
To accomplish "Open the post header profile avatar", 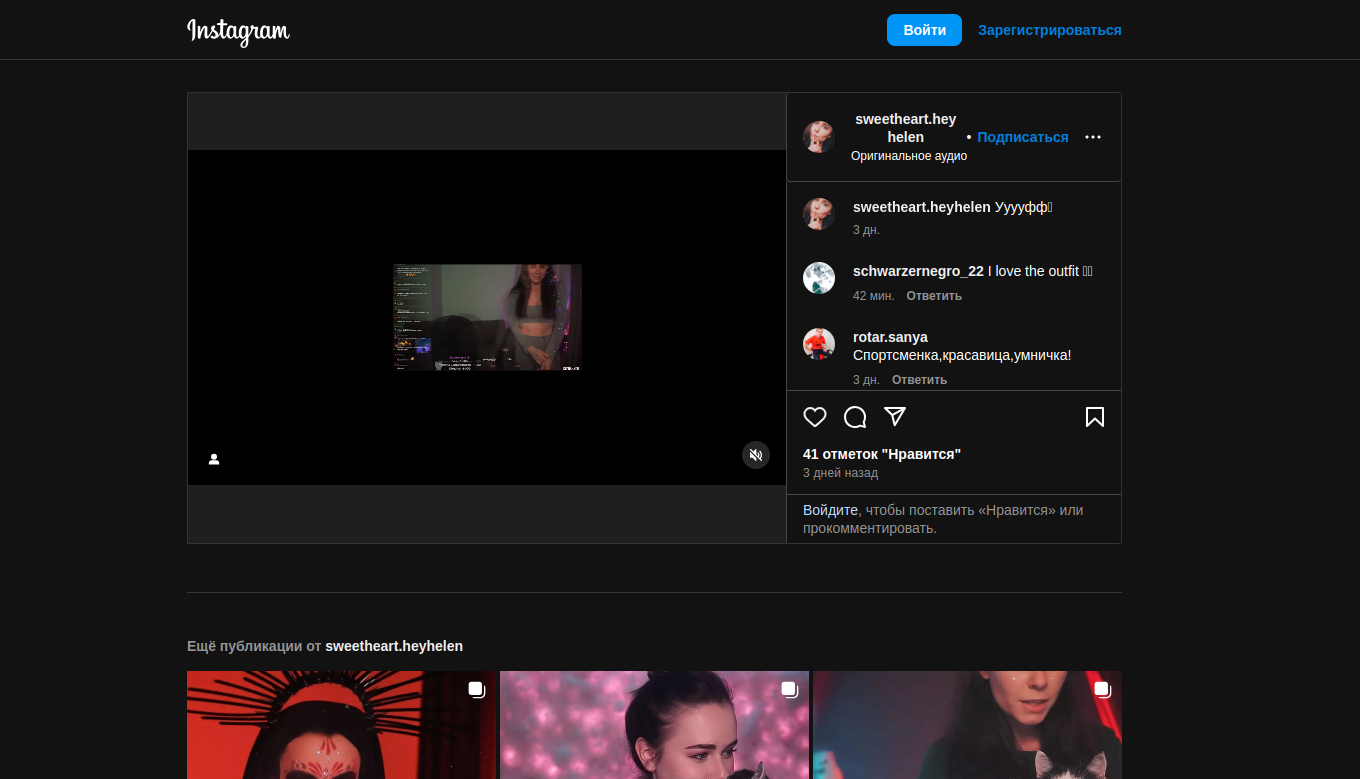I will point(819,137).
